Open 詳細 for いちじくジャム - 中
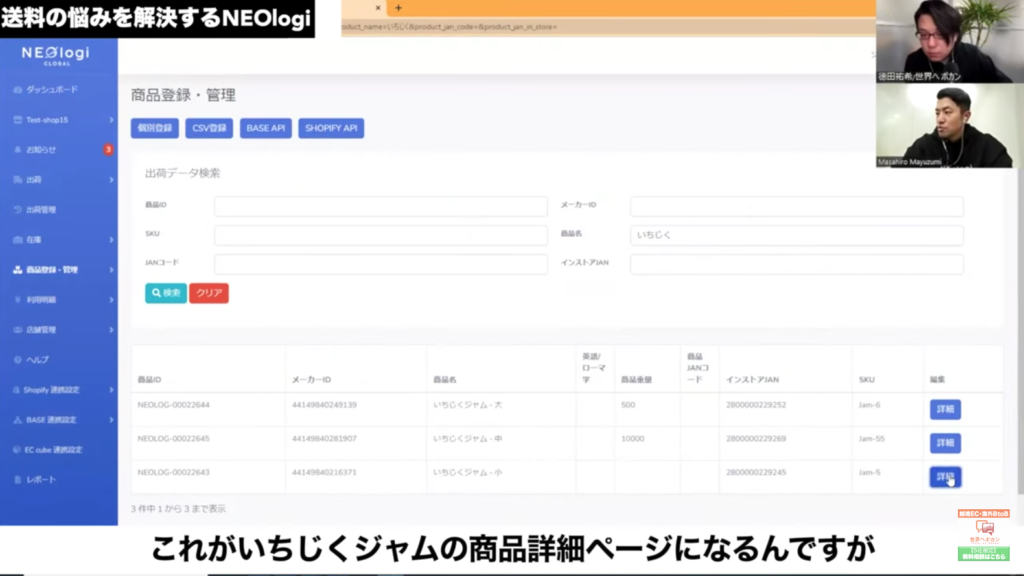The width and height of the screenshot is (1024, 576). pos(945,443)
